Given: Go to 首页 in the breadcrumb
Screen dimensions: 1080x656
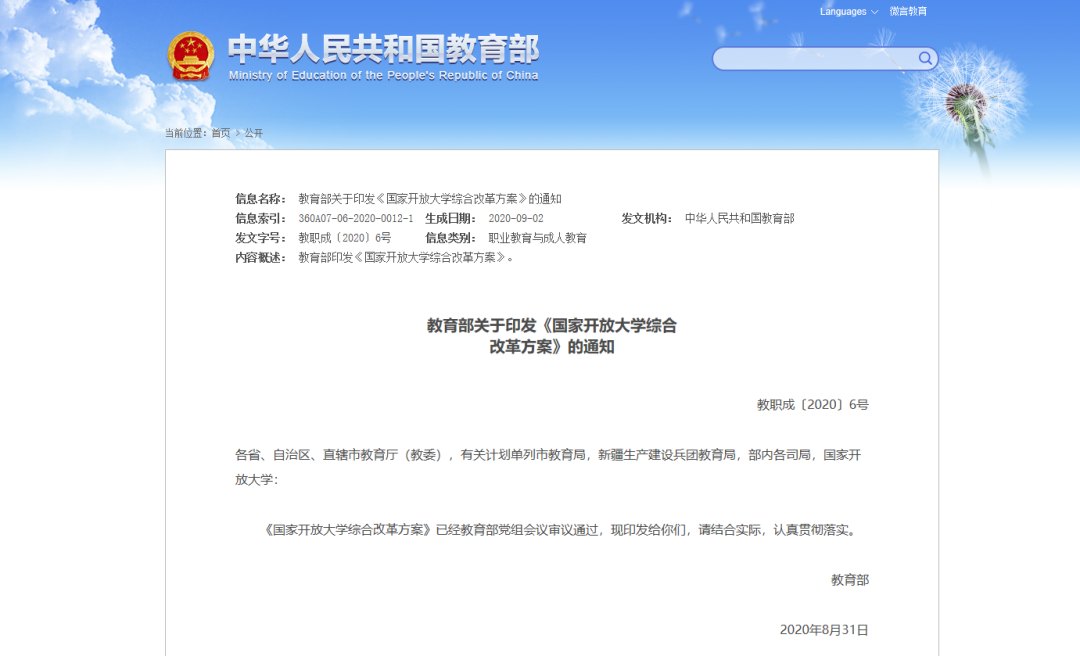Looking at the screenshot, I should pyautogui.click(x=220, y=133).
